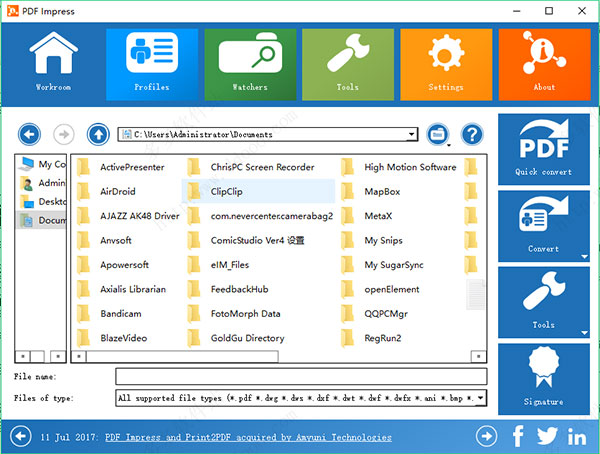Click the browse folder view icon
Screen dimensions: 600x454
[438, 134]
